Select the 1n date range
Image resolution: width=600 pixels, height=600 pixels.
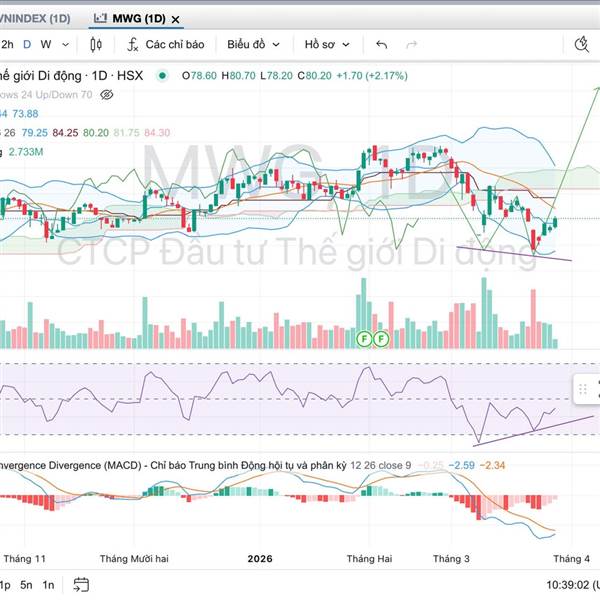[x=48, y=585]
